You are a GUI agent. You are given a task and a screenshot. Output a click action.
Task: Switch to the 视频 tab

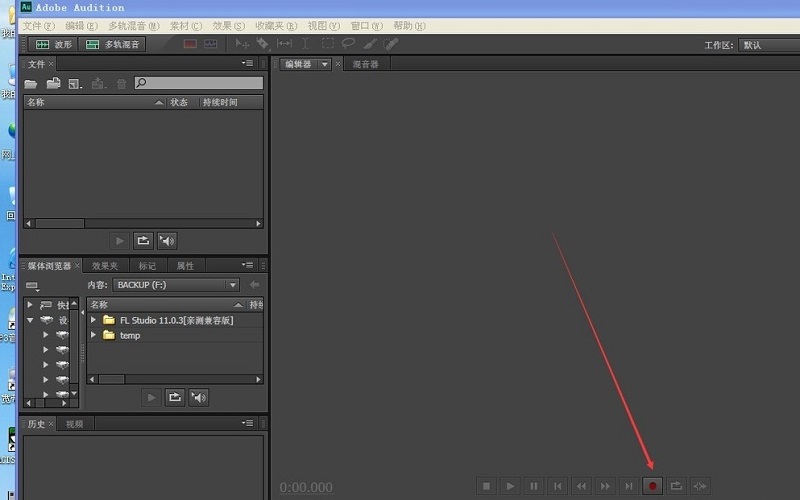click(x=74, y=423)
